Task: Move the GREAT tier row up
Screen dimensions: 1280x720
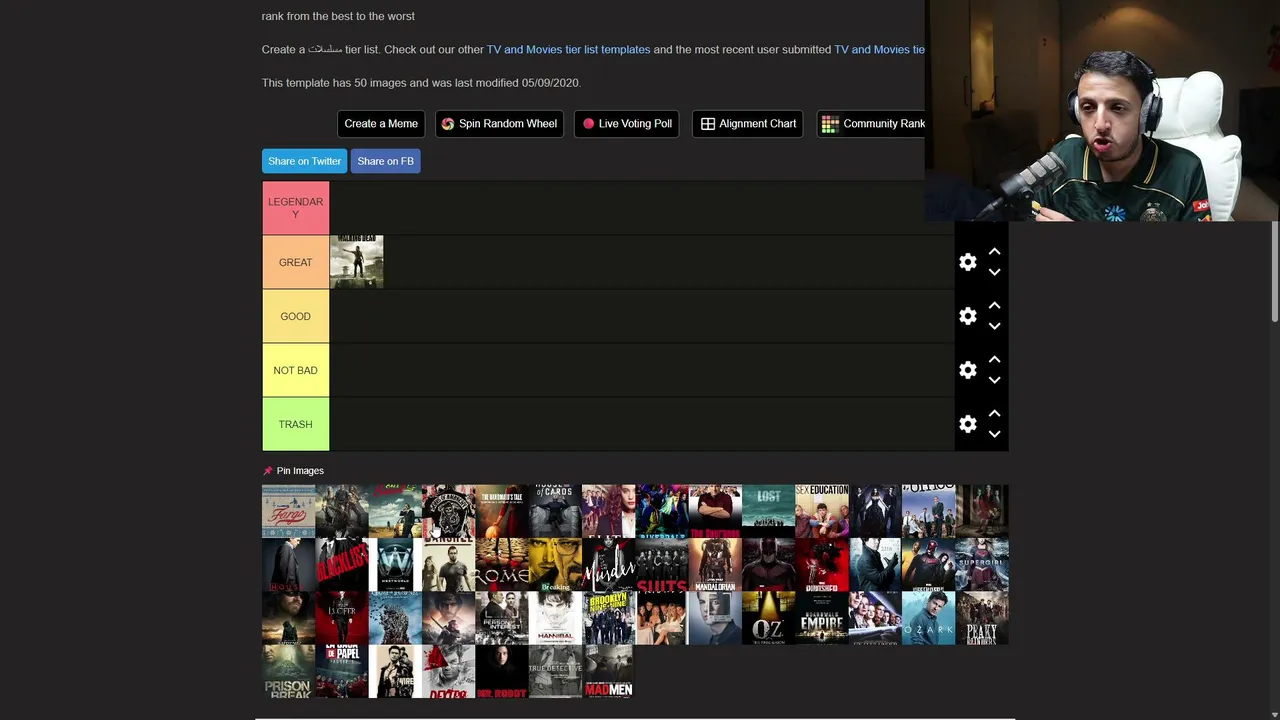Action: coord(994,252)
